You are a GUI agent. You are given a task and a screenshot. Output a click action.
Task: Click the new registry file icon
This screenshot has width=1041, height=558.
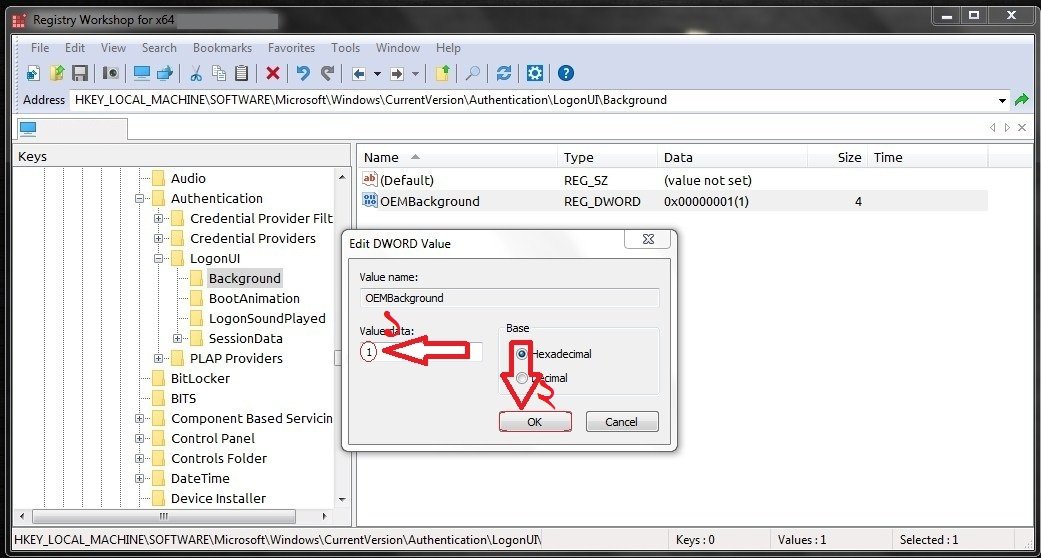click(x=33, y=73)
